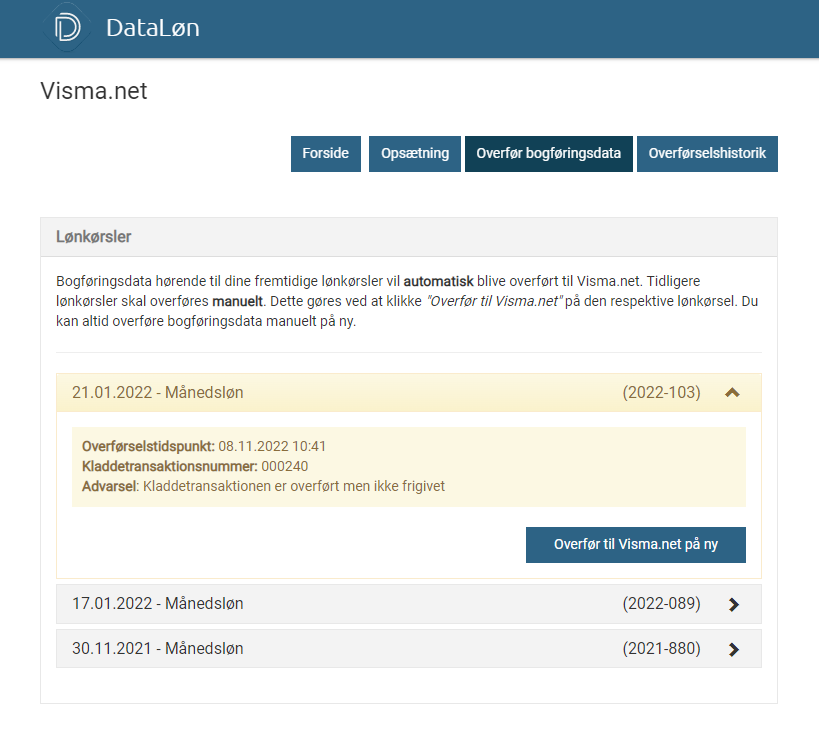The height and width of the screenshot is (741, 819).
Task: Click the run number (2021-880)
Action: point(661,649)
